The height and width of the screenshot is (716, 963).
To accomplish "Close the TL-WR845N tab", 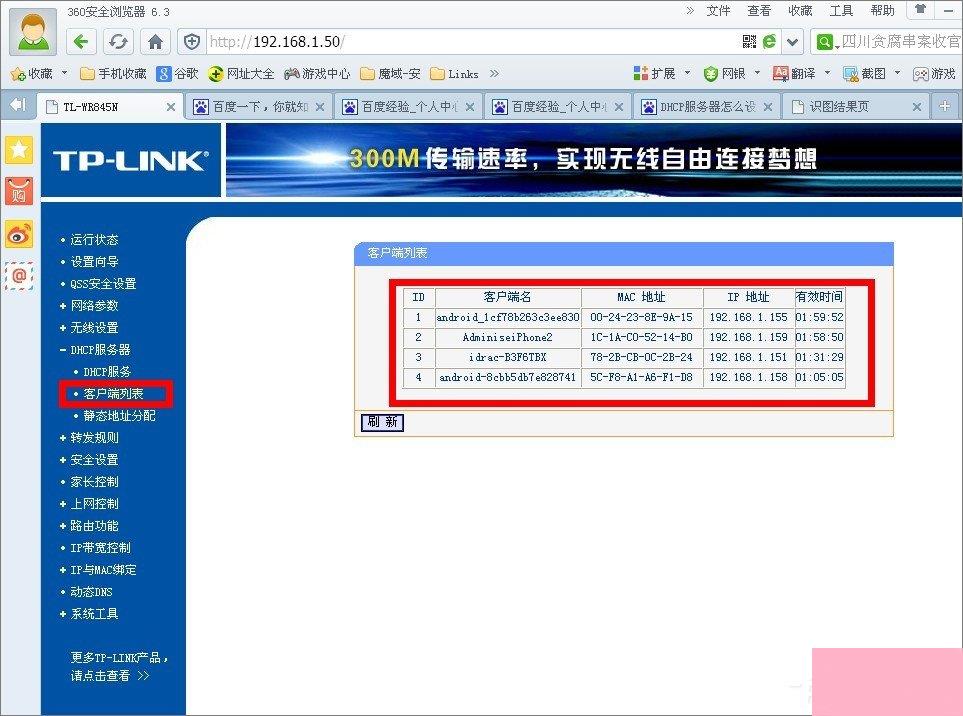I will tap(171, 107).
